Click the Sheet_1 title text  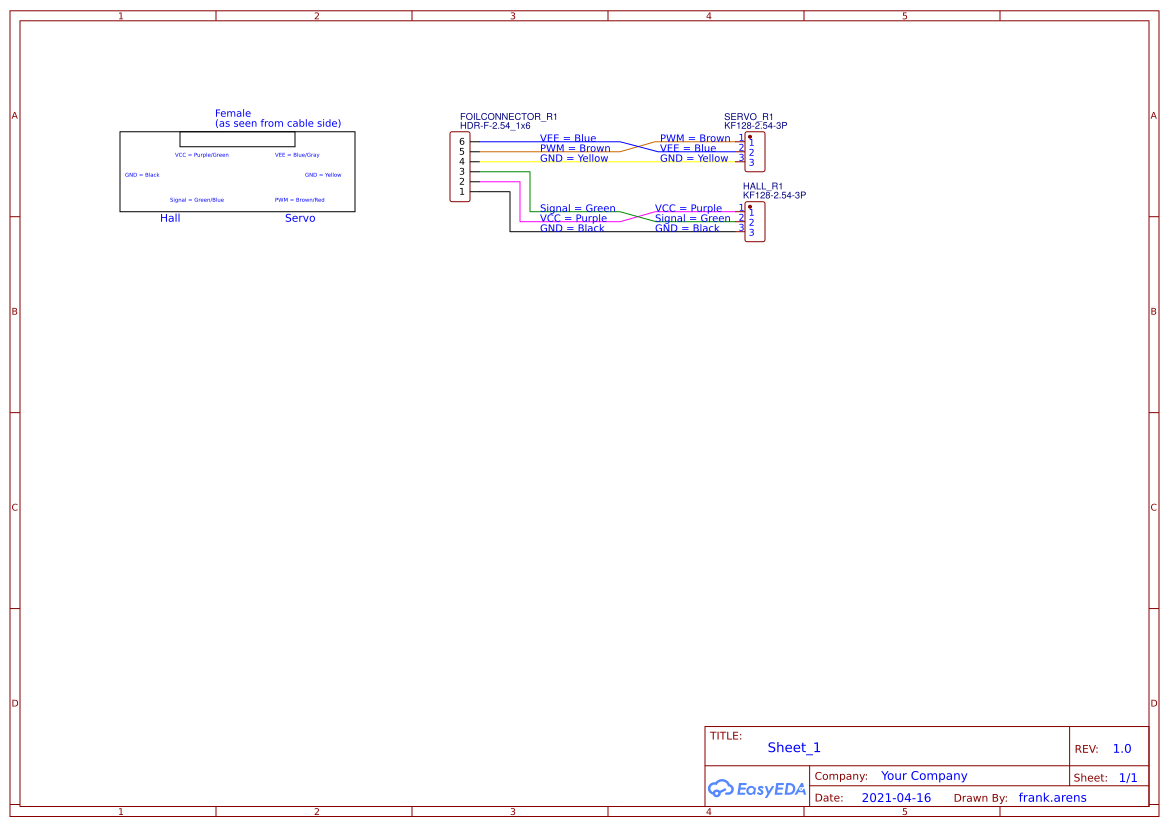(x=793, y=747)
